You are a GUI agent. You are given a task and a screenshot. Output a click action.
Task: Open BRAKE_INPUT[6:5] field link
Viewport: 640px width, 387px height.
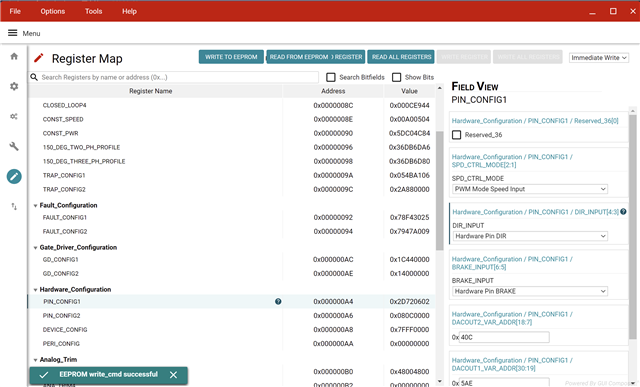coord(512,263)
